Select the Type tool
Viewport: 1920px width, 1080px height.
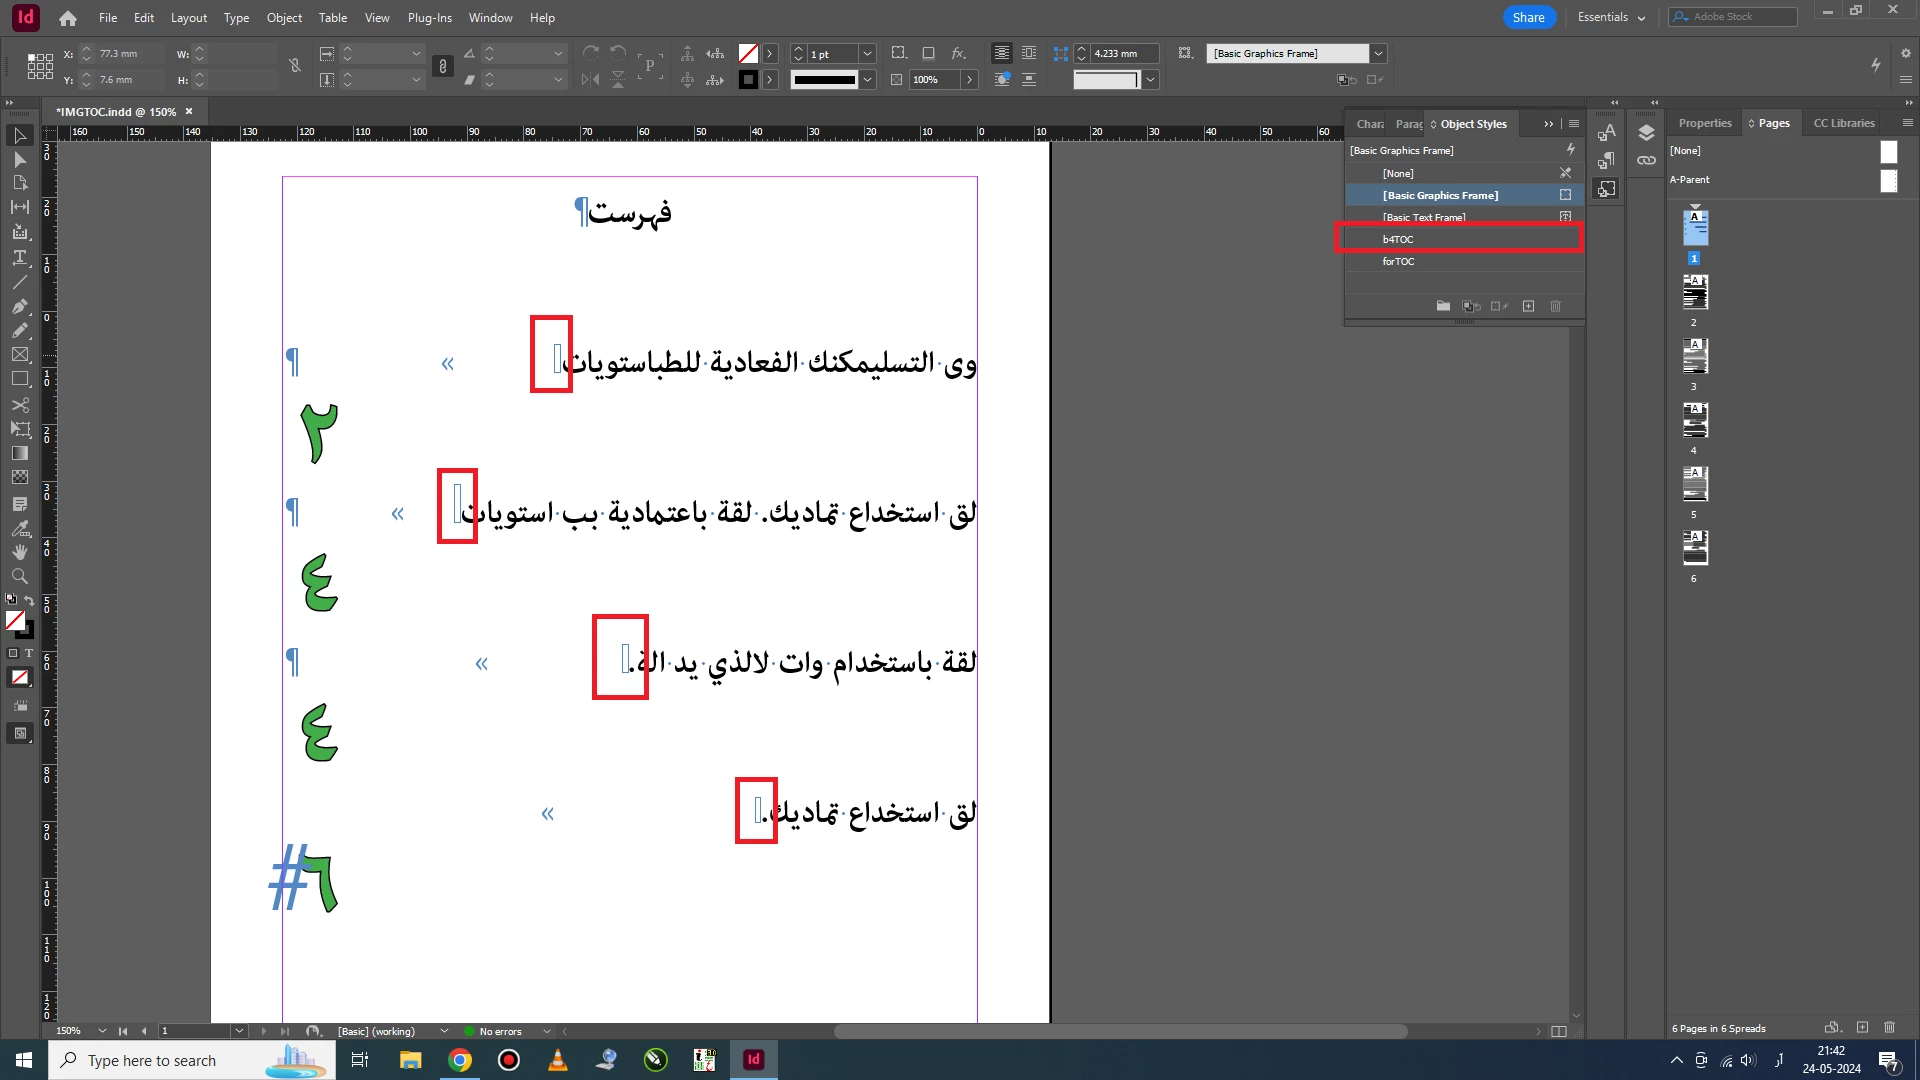(x=19, y=258)
